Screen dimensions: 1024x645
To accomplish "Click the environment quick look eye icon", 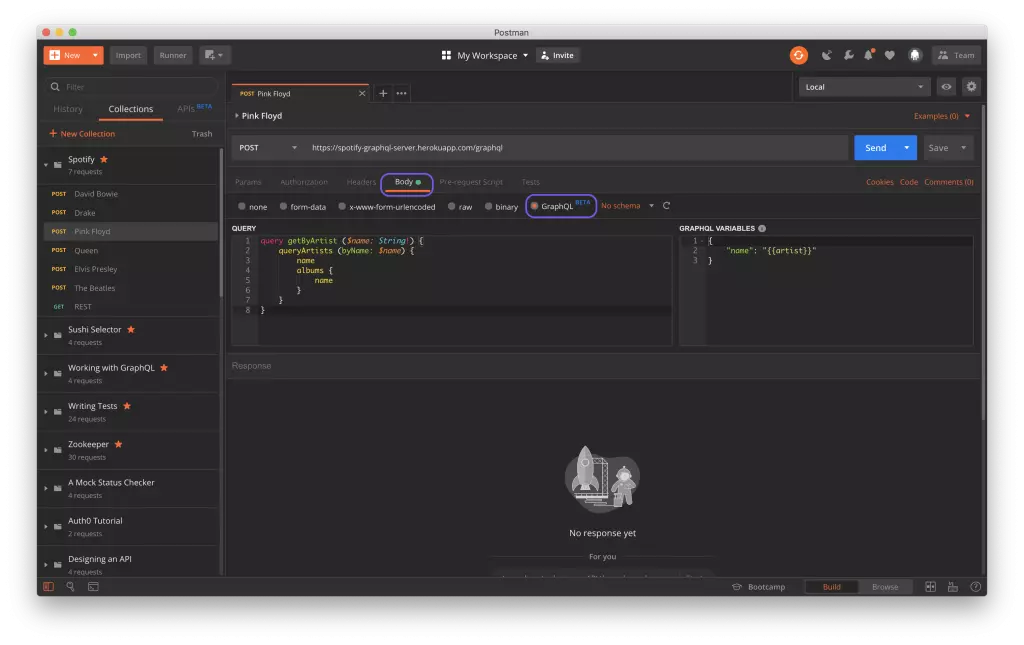I will (946, 87).
